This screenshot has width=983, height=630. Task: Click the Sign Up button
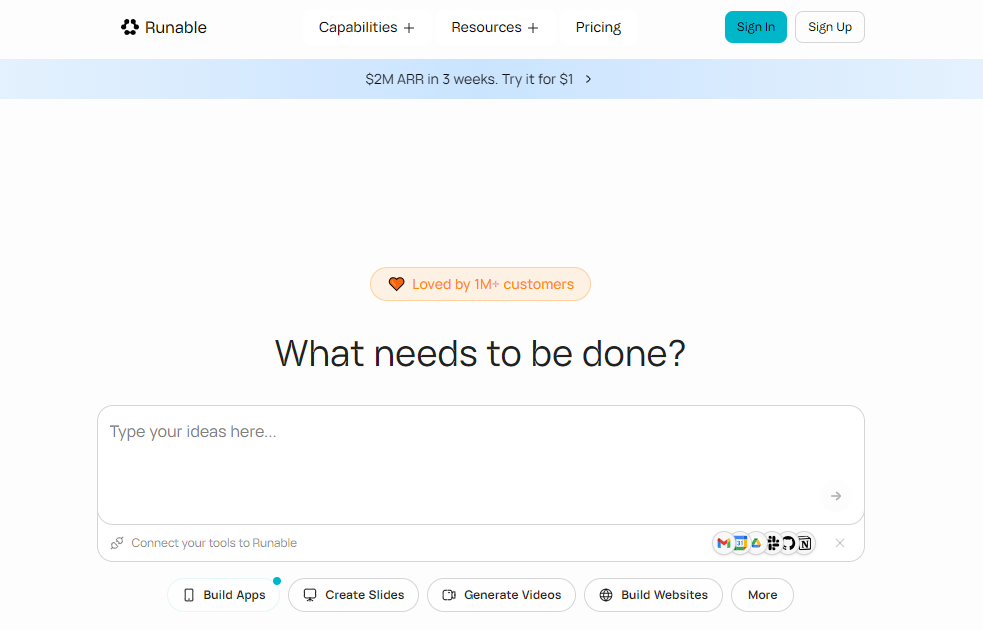click(829, 27)
